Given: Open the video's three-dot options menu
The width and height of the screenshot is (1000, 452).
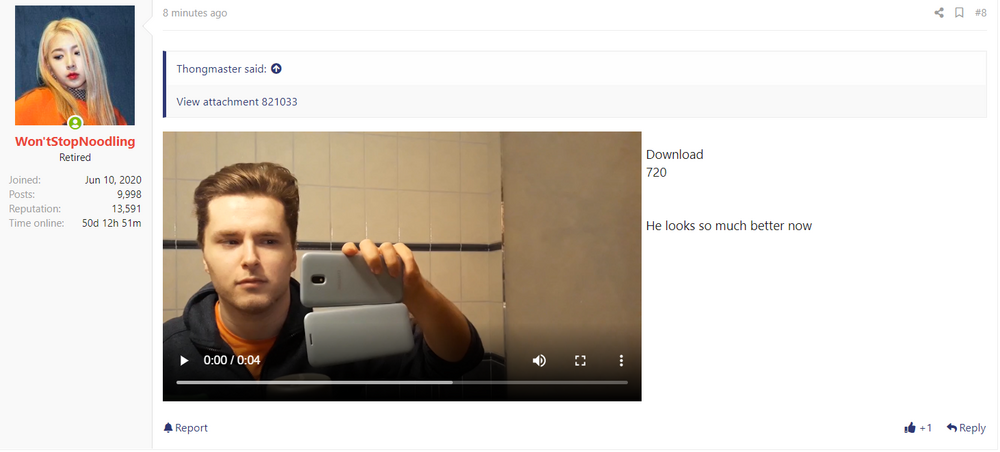Looking at the screenshot, I should coord(621,360).
